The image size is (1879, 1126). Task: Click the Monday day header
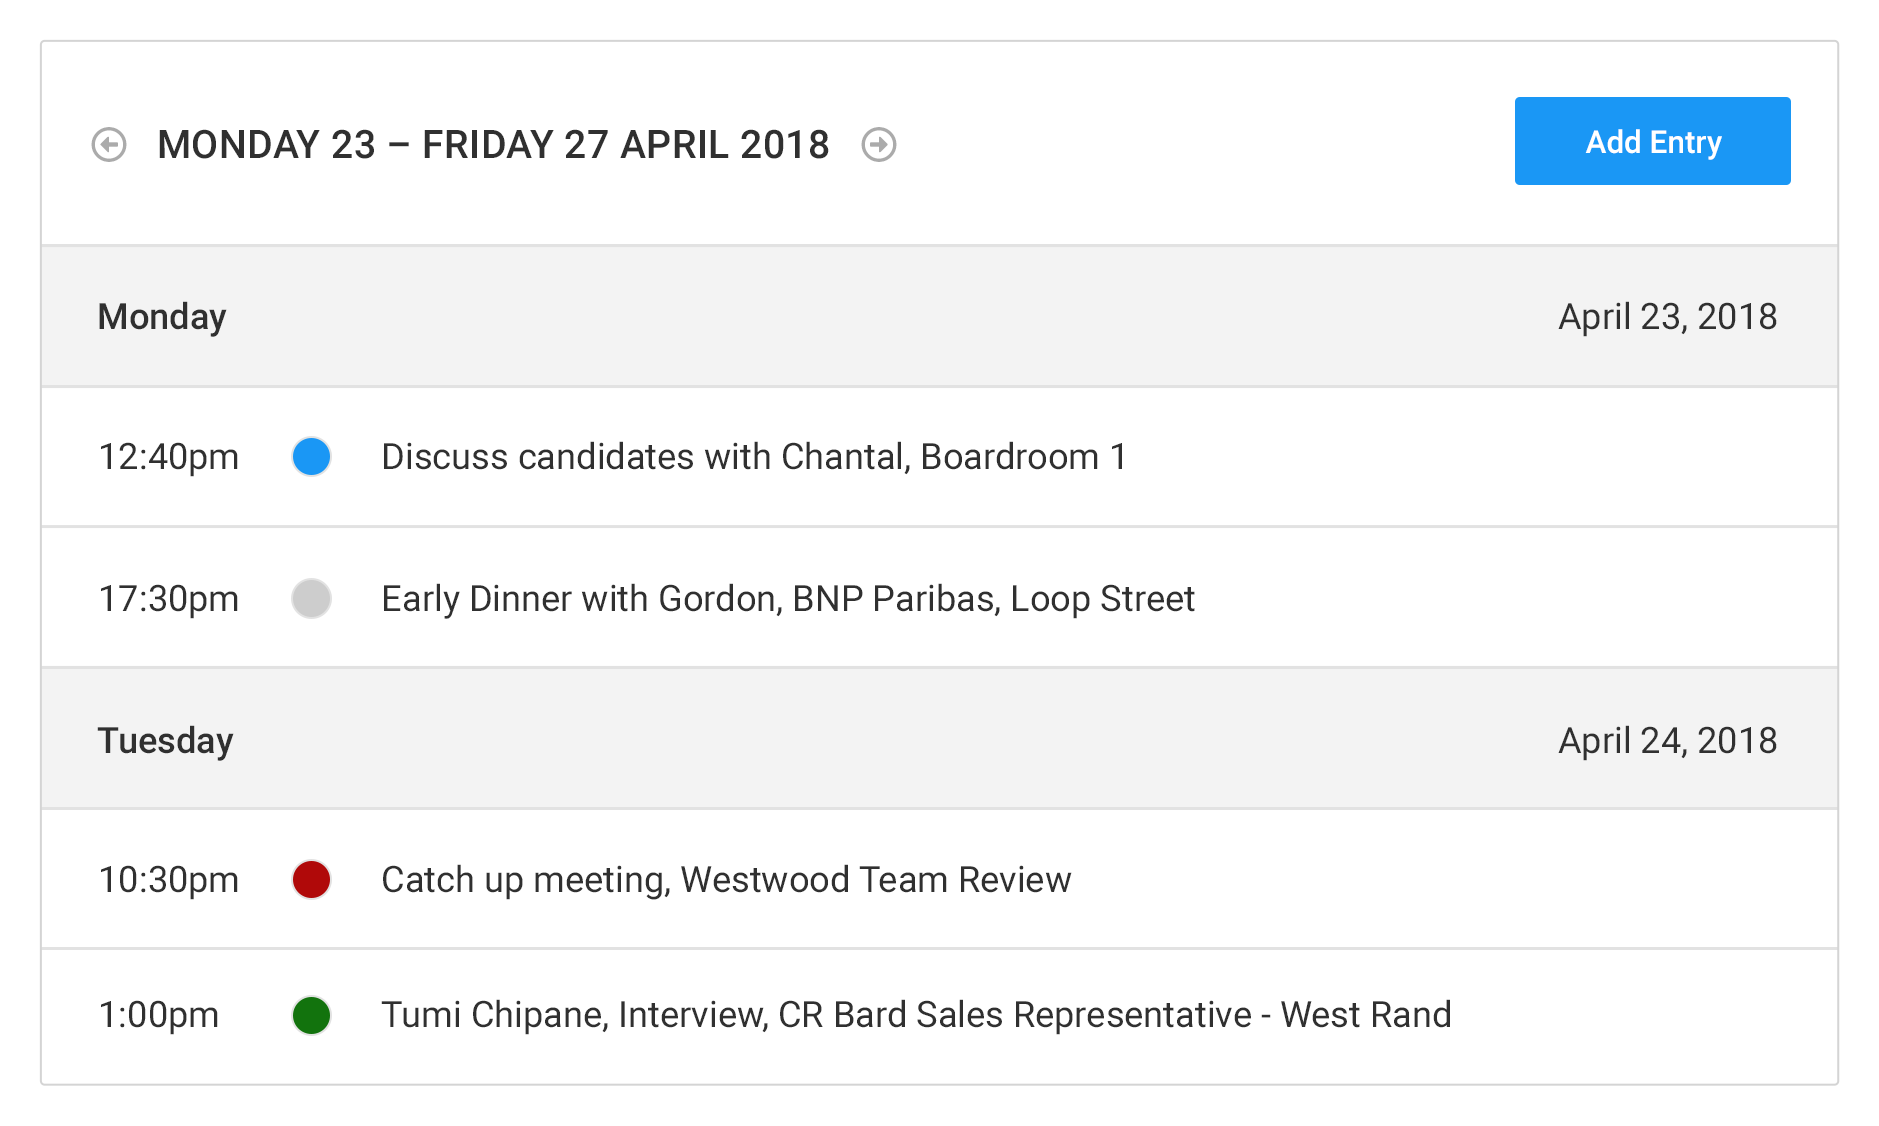click(x=162, y=317)
